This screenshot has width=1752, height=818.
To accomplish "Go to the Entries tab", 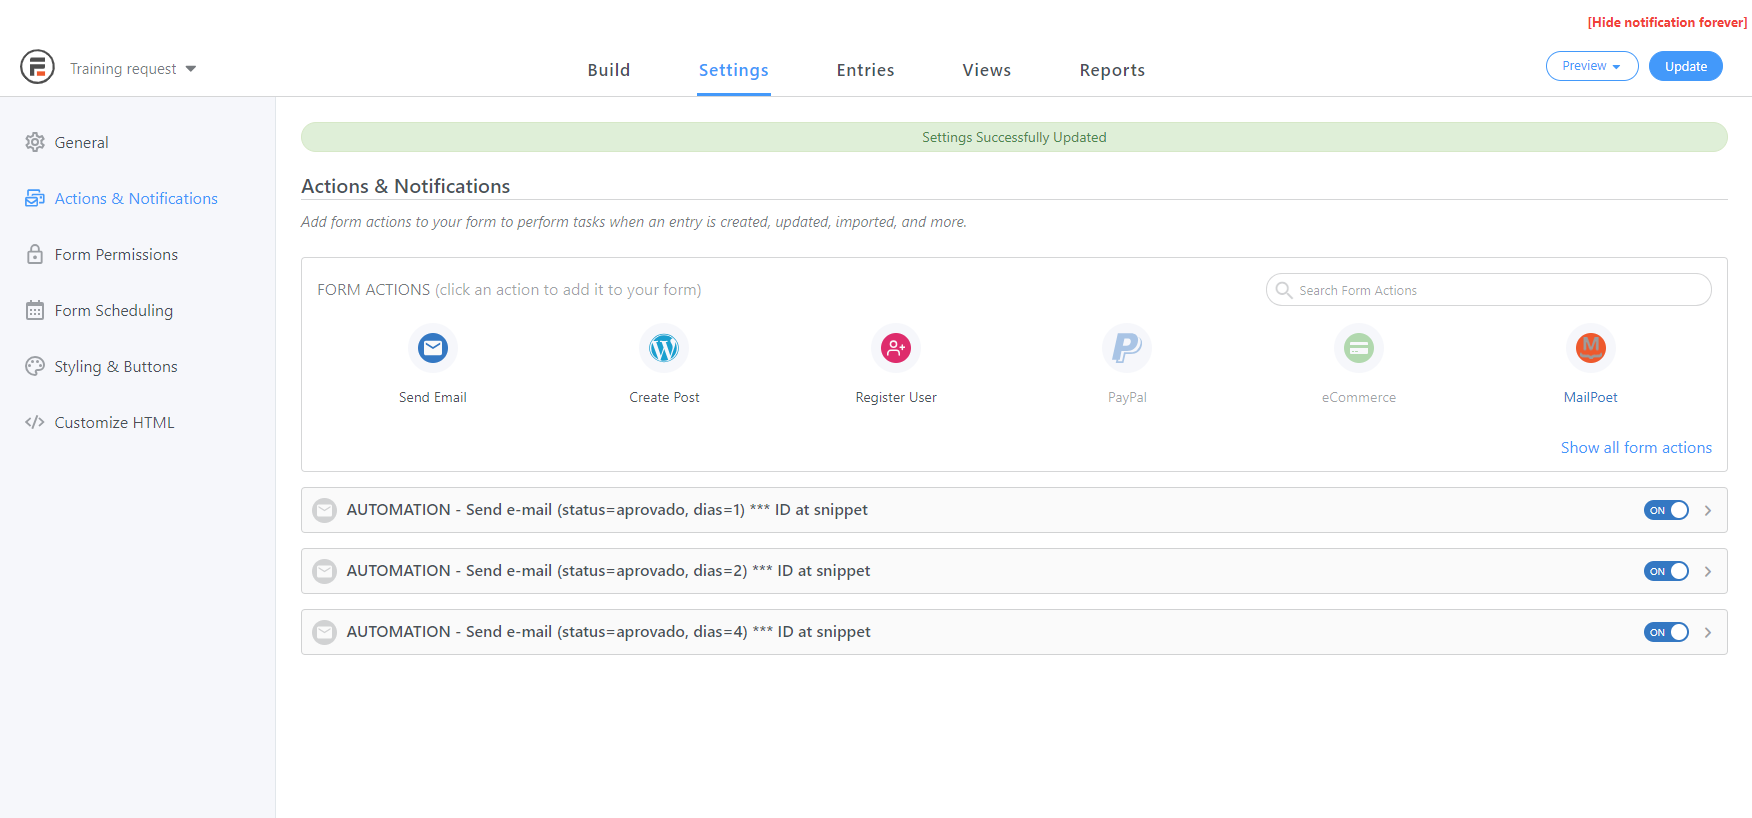I will point(866,70).
